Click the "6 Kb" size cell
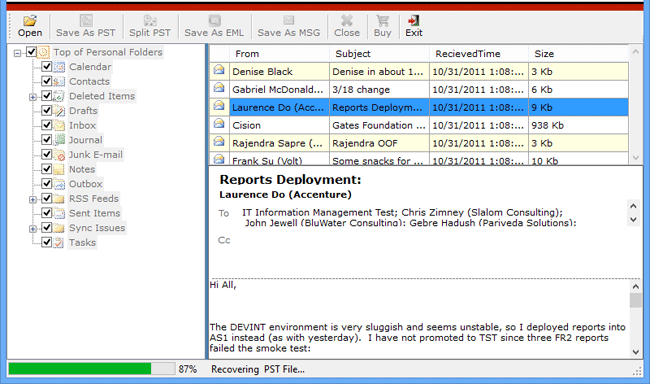The image size is (651, 386). tap(579, 90)
